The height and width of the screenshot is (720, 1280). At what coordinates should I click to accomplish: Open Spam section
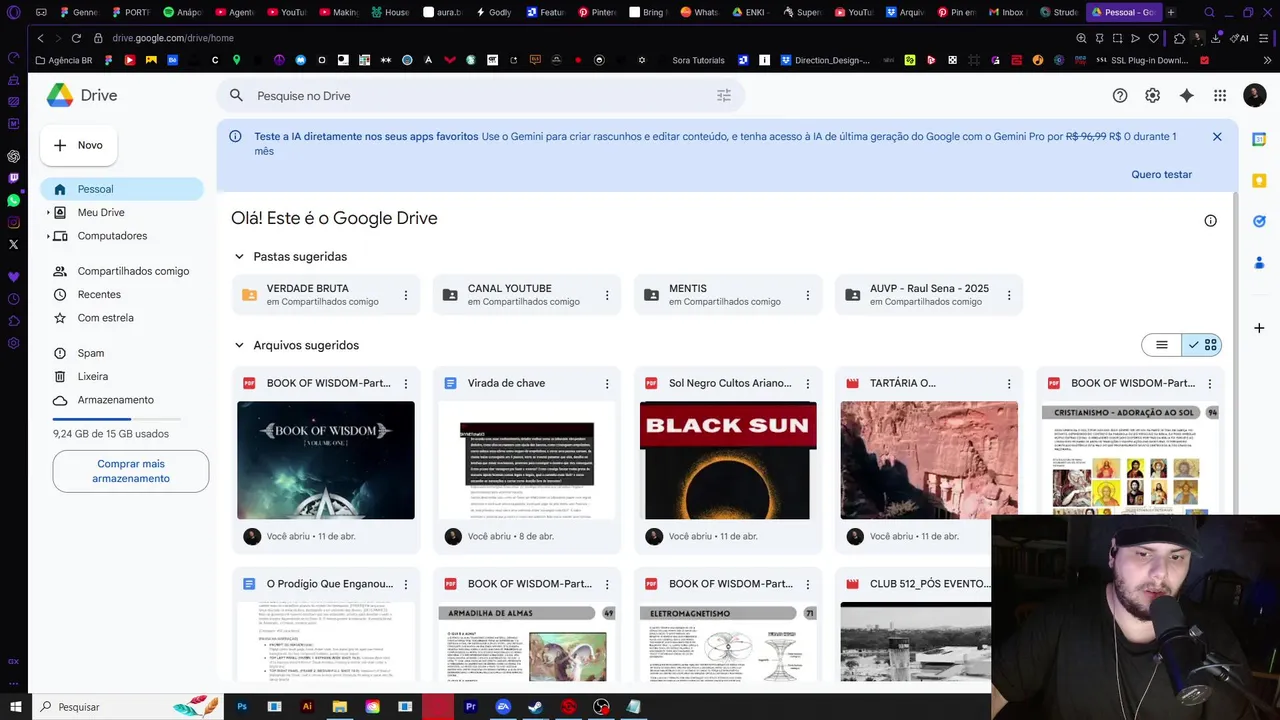(122, 353)
